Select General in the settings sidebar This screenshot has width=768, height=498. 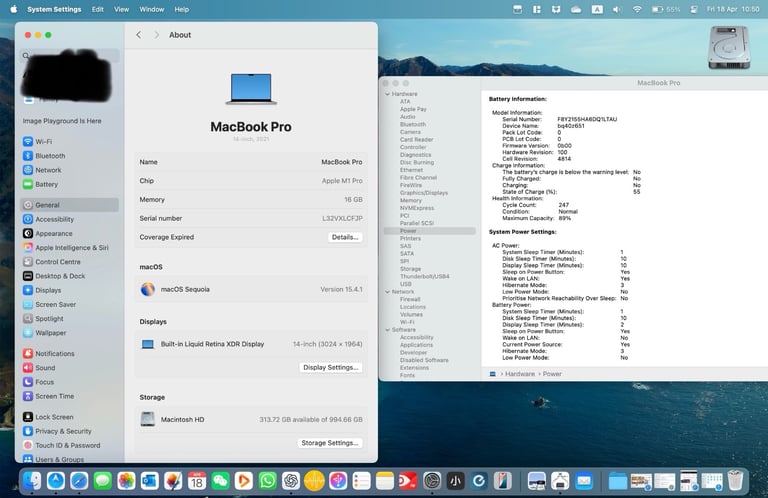point(69,205)
